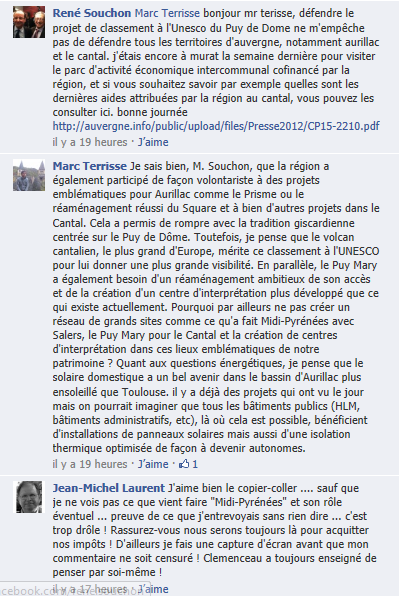The image size is (401, 596).
Task: Like René Souchon's comment with J'aime
Action: [x=153, y=142]
